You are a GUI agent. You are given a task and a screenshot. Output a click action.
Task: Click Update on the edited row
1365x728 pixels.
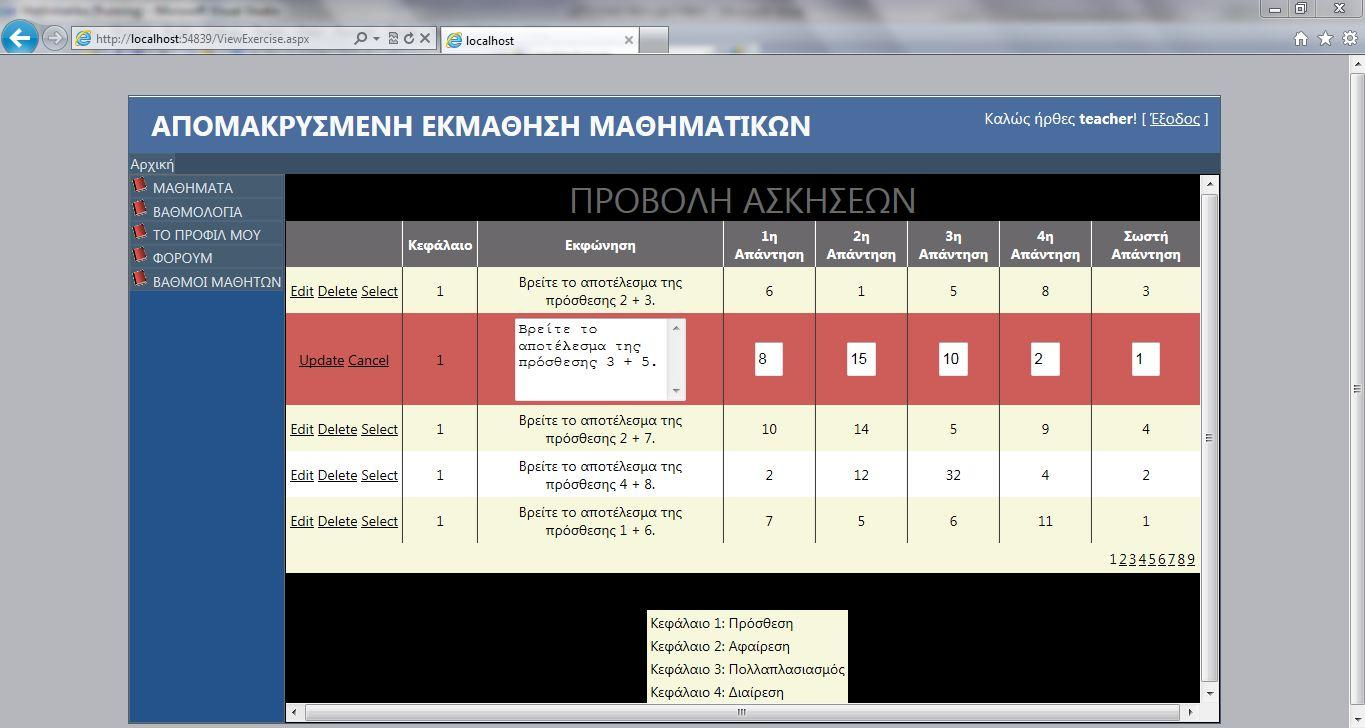coord(321,360)
